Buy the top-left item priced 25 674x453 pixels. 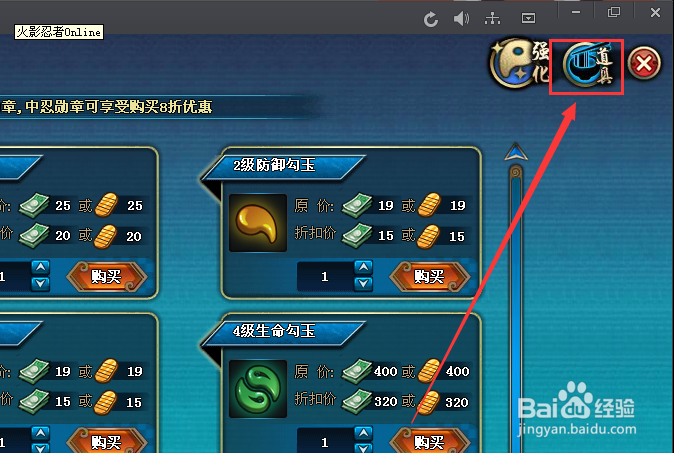(107, 276)
